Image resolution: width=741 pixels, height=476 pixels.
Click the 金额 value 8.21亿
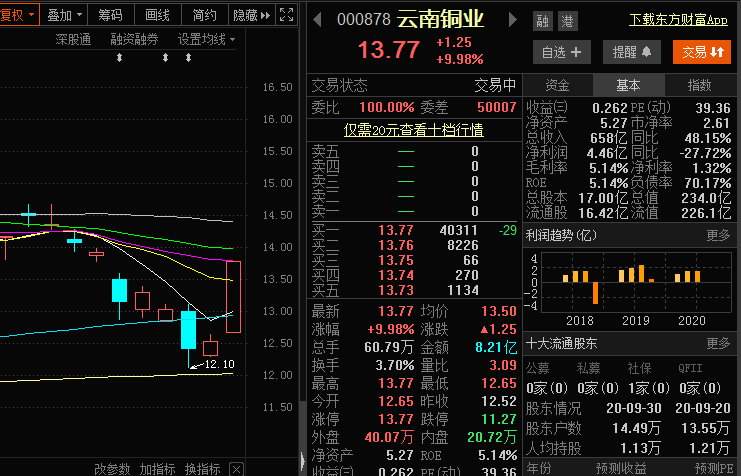click(496, 347)
